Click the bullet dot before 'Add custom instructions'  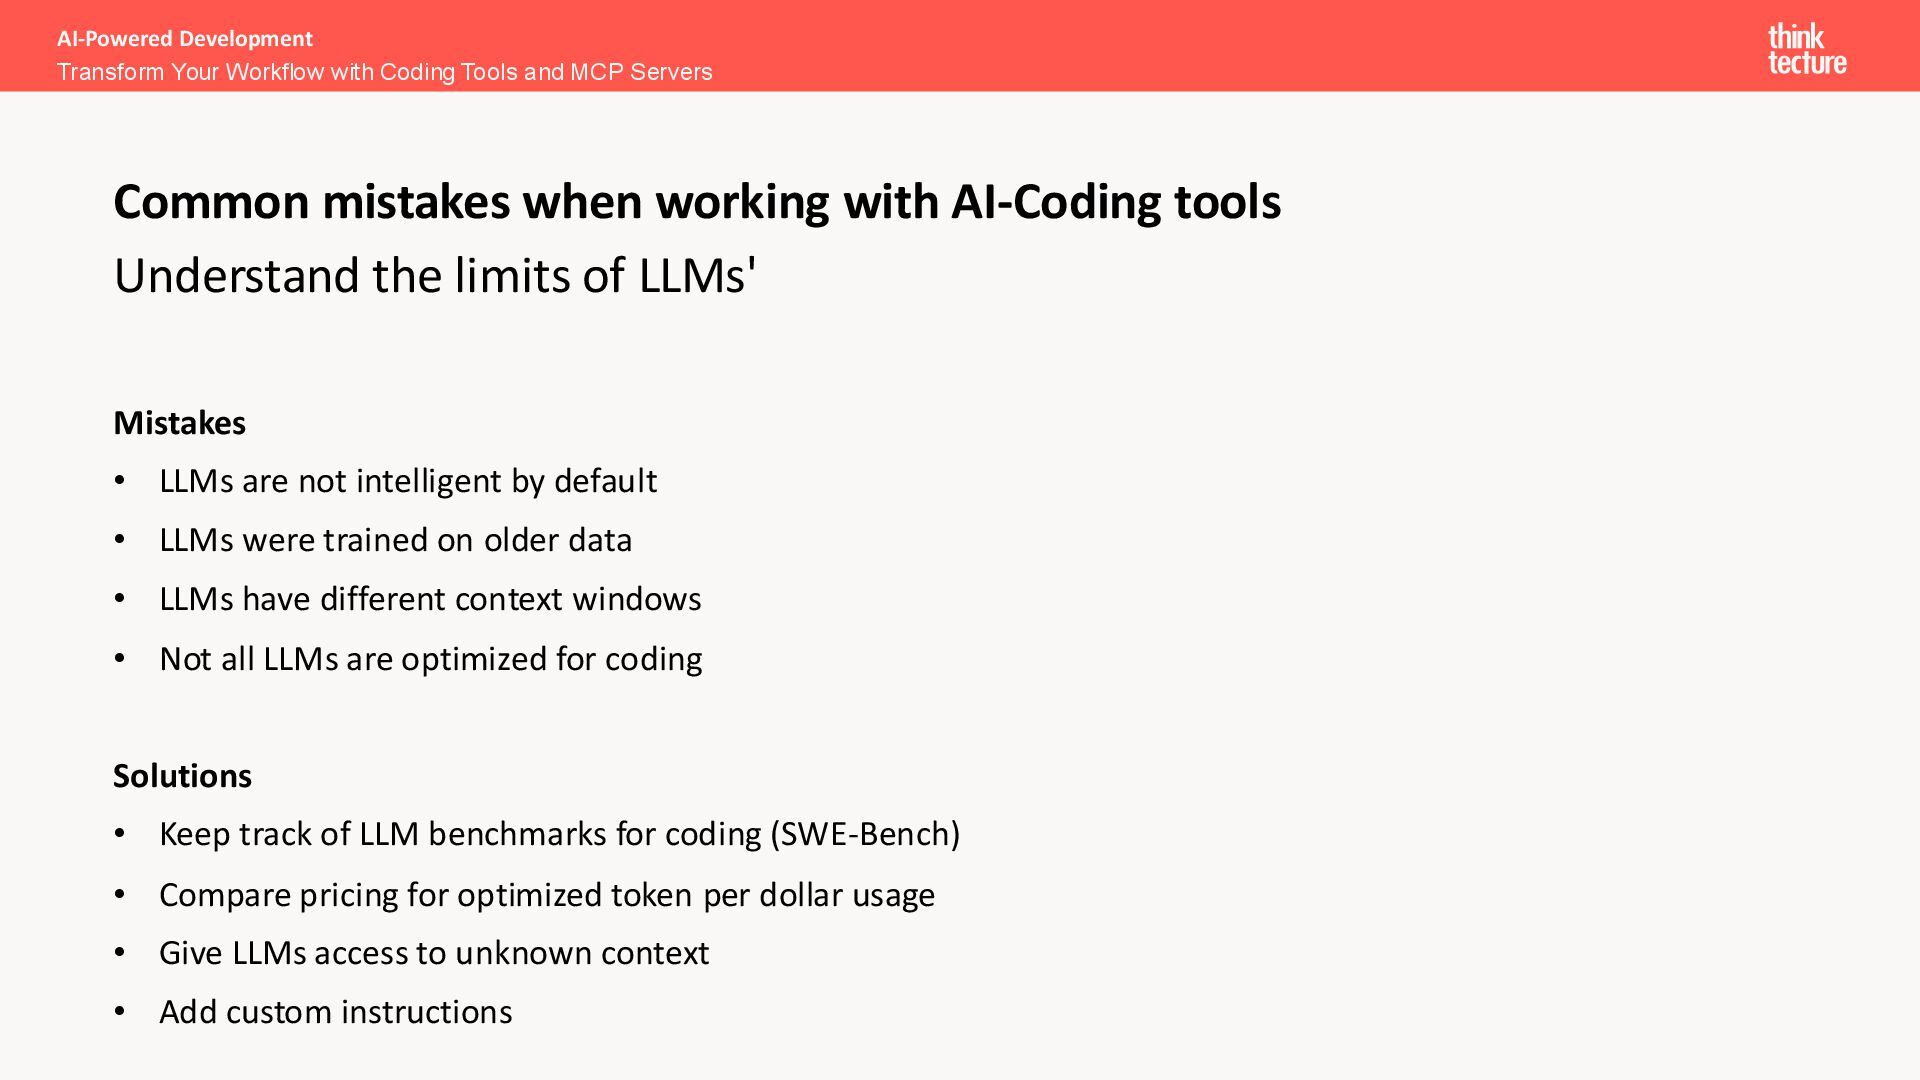tap(120, 1012)
